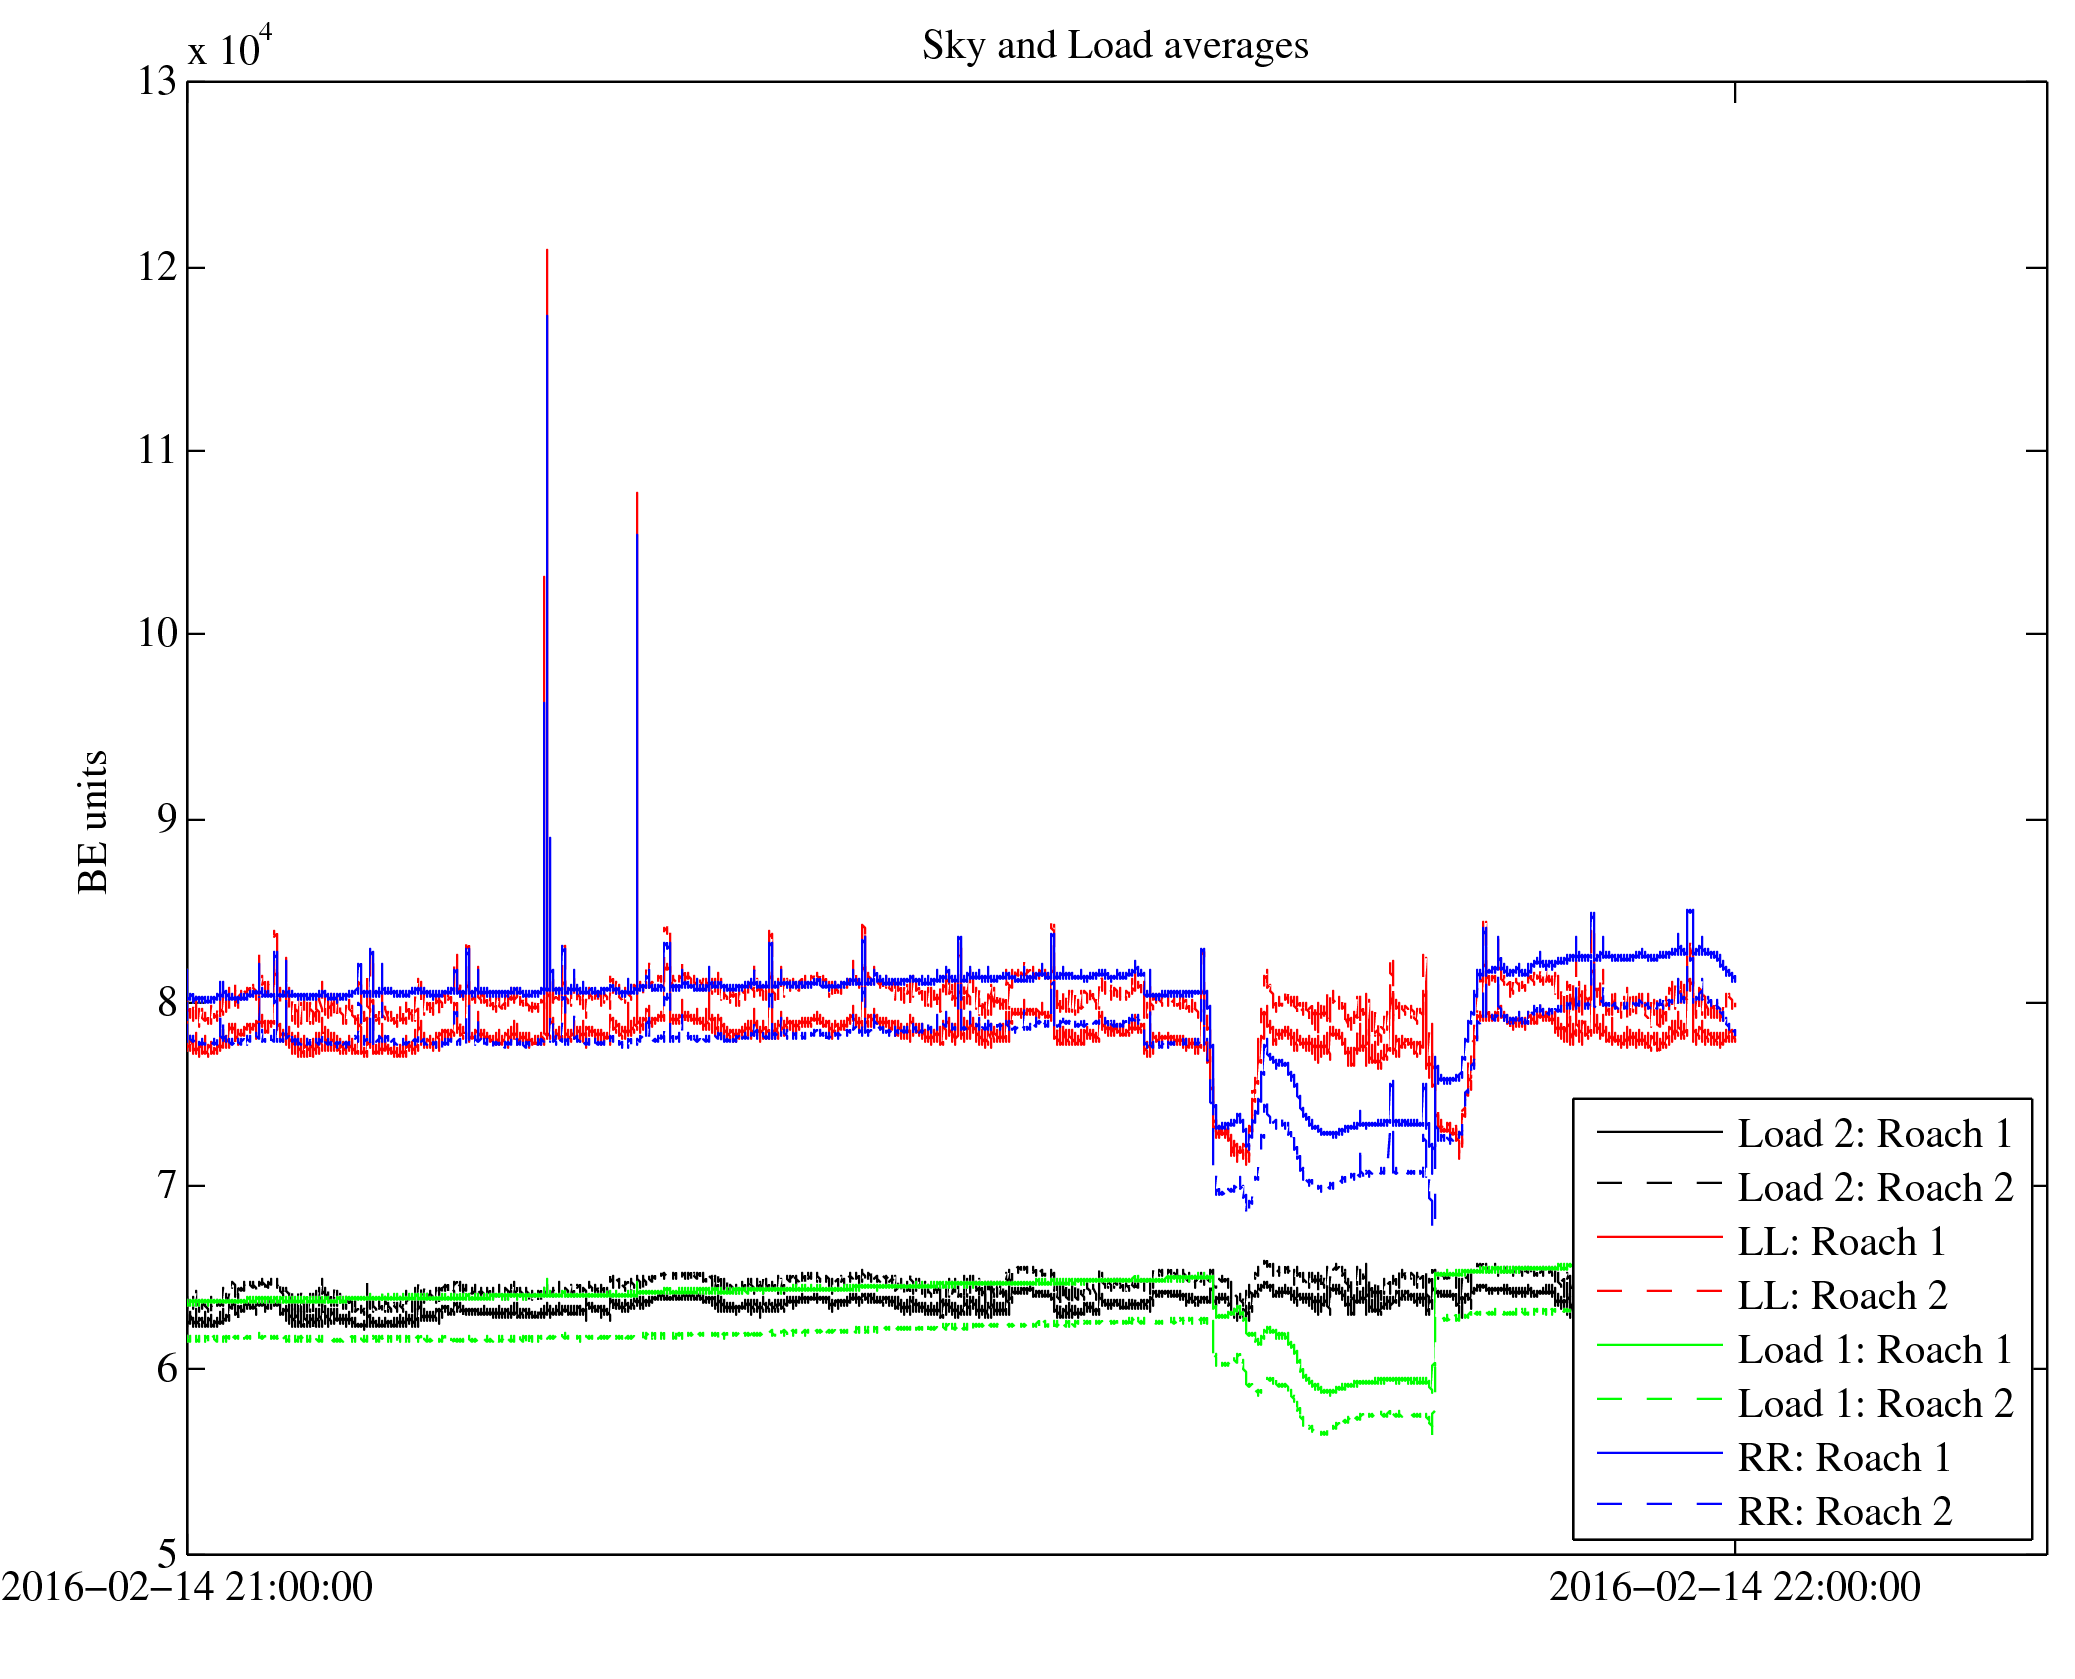Image resolution: width=2075 pixels, height=1679 pixels.
Task: Click the y-axis tick label '5'
Action: tap(167, 1553)
